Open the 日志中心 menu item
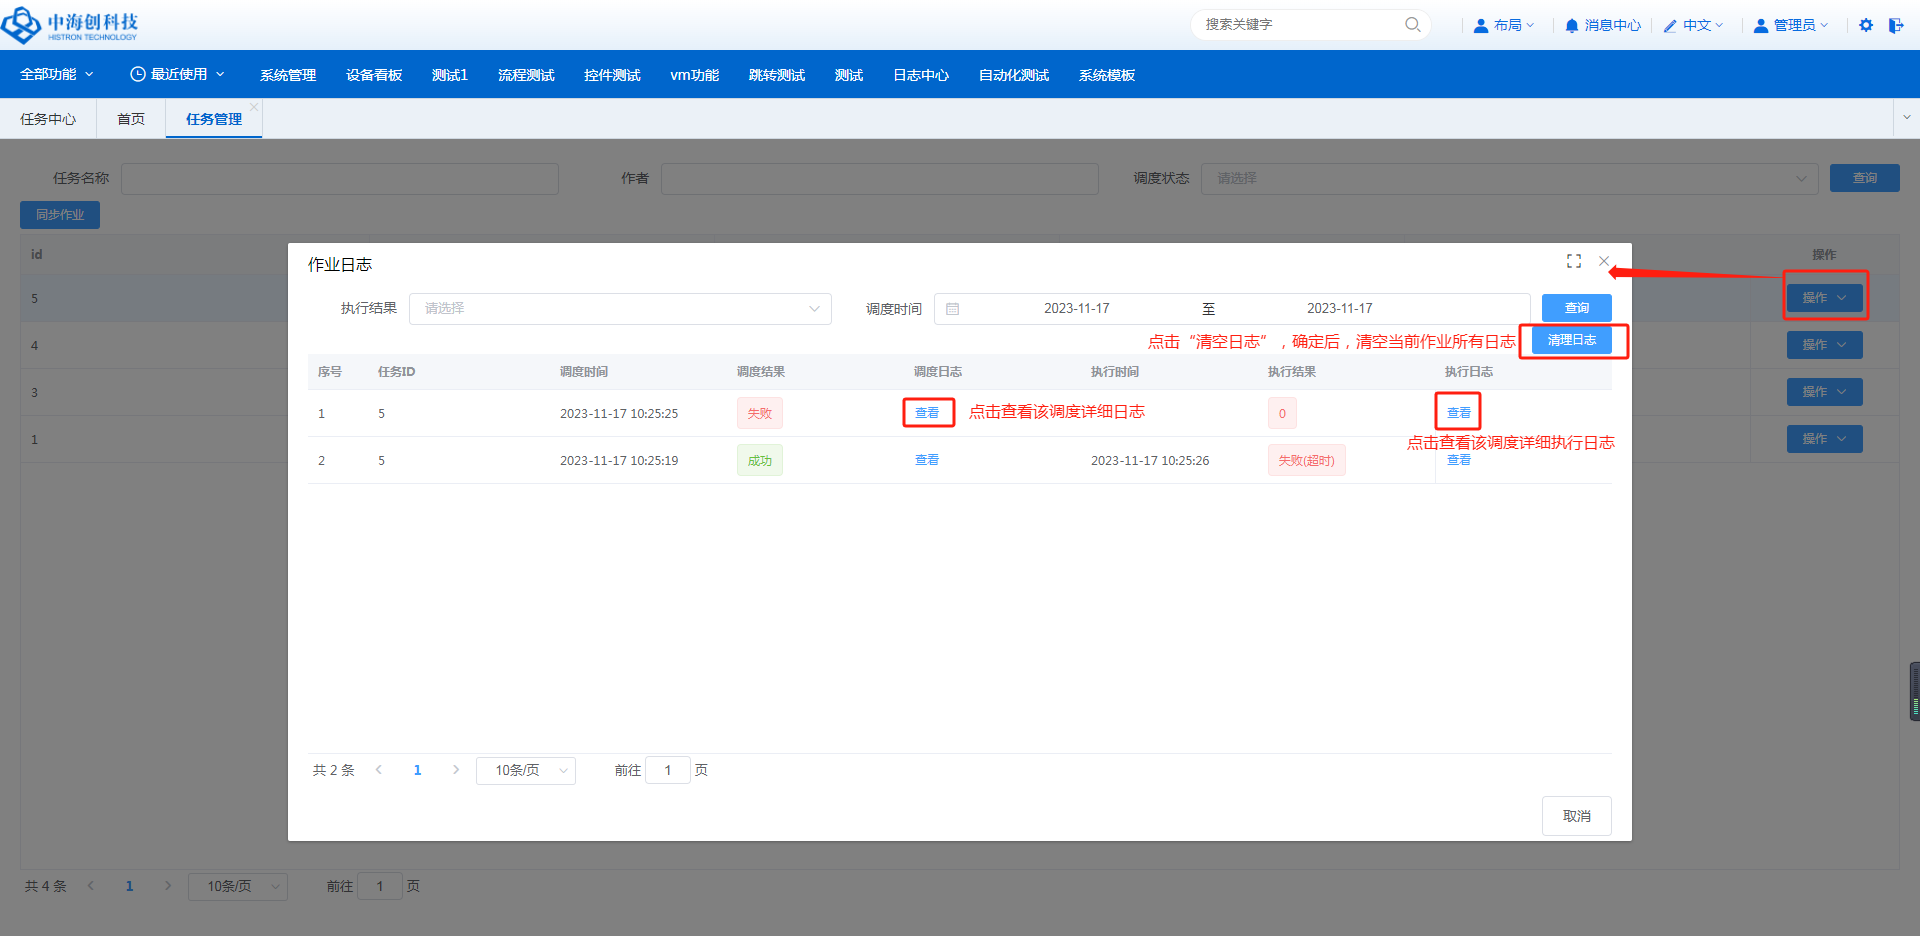 pos(920,75)
